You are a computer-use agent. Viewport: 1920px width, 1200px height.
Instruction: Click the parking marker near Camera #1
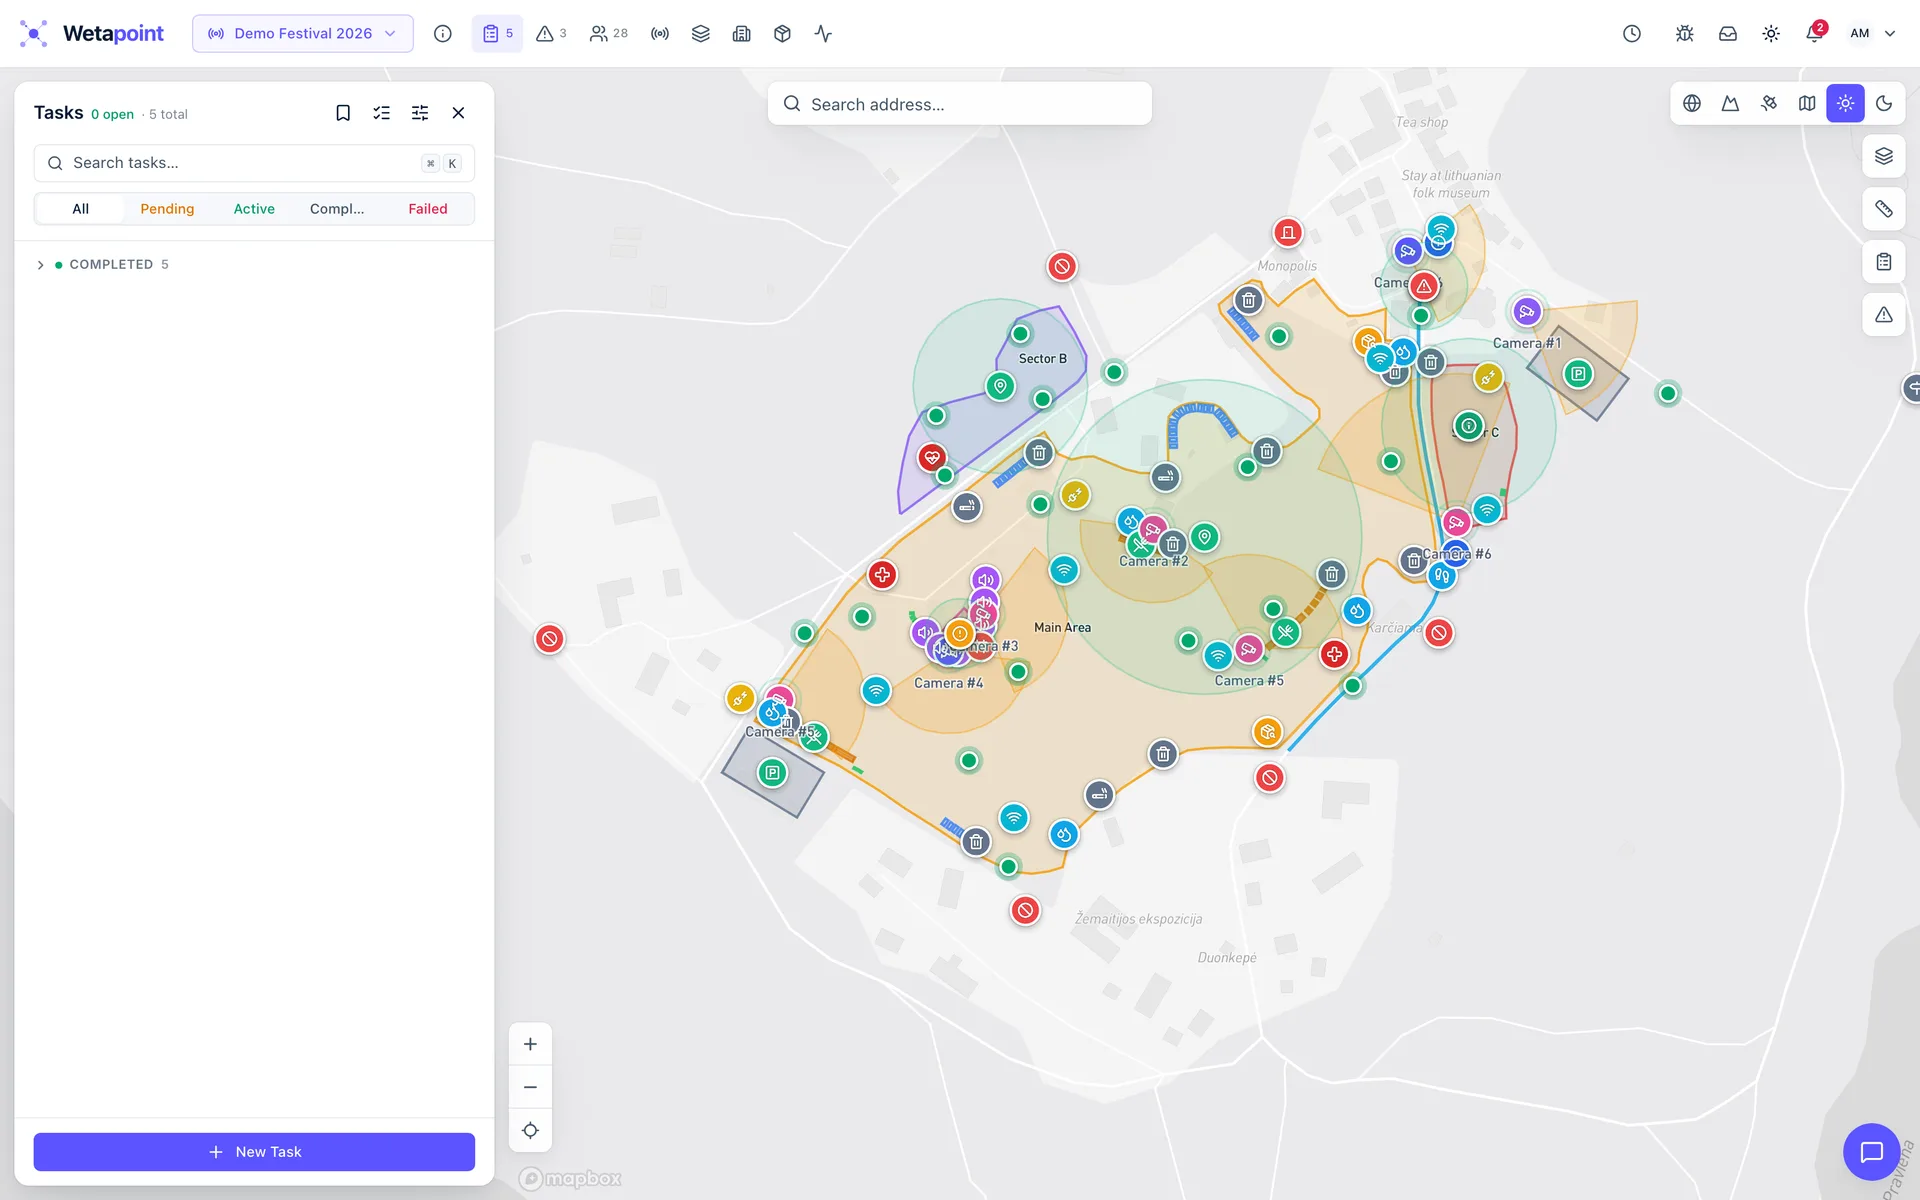pos(1578,374)
